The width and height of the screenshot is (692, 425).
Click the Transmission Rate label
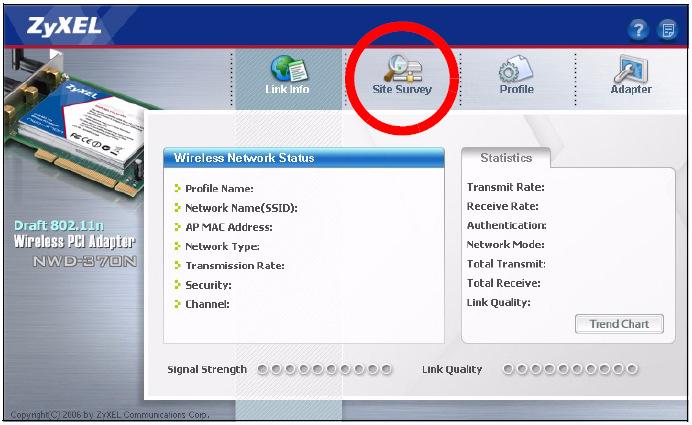(x=235, y=266)
